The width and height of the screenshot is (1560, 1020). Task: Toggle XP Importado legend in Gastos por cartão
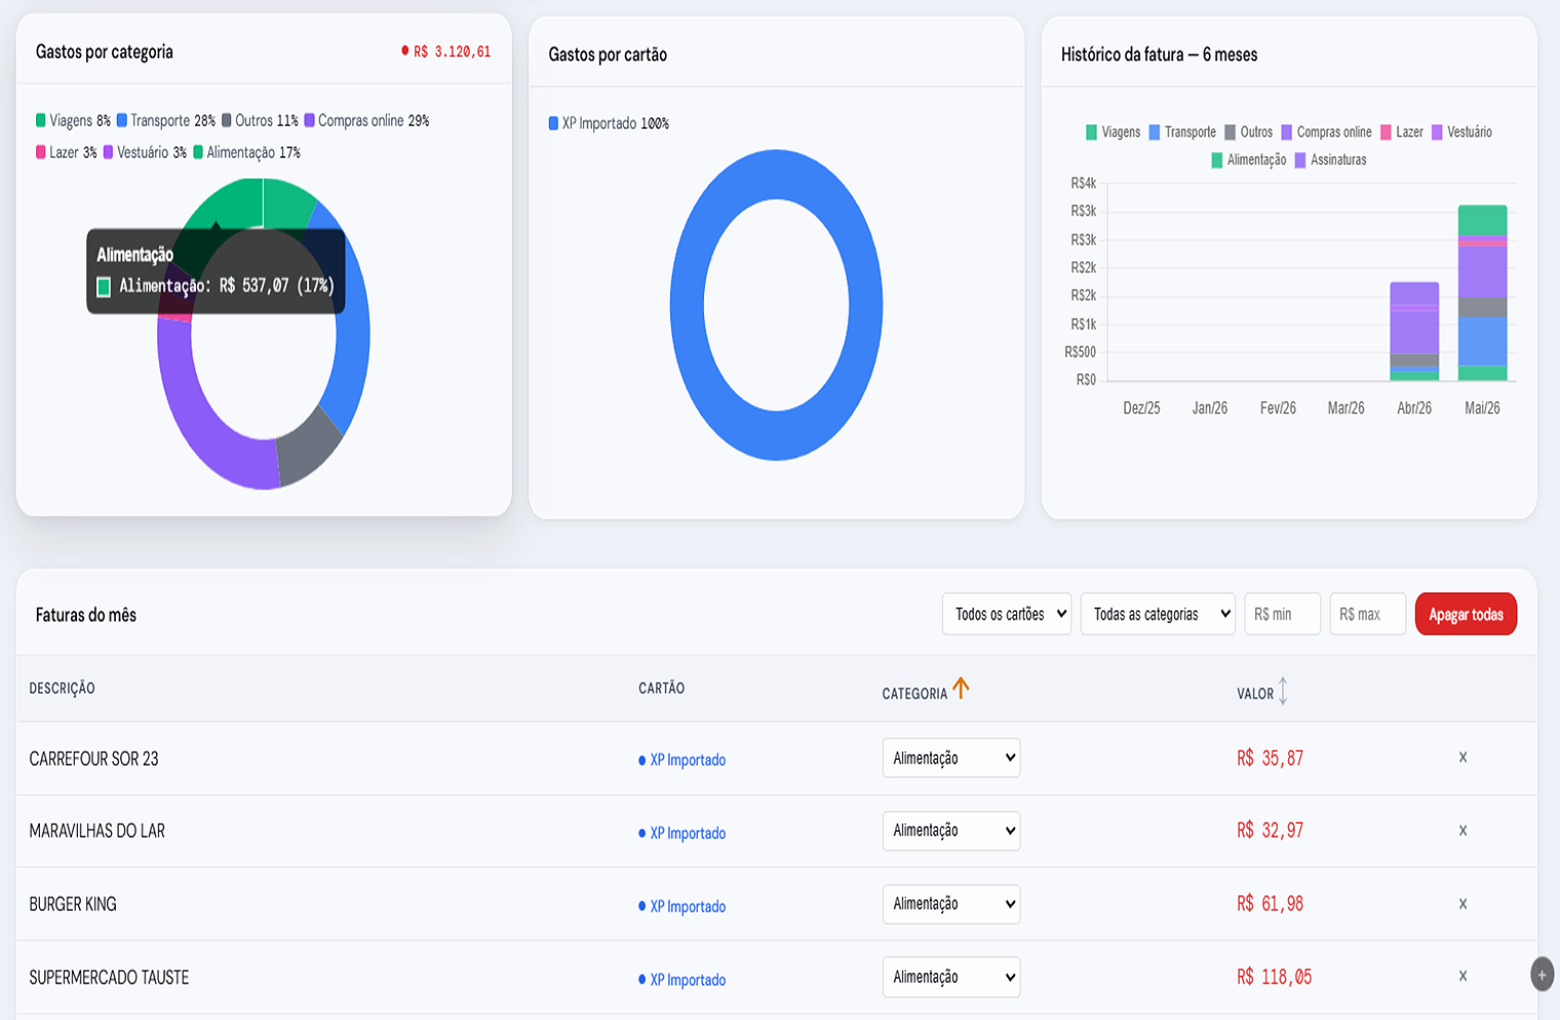point(608,123)
